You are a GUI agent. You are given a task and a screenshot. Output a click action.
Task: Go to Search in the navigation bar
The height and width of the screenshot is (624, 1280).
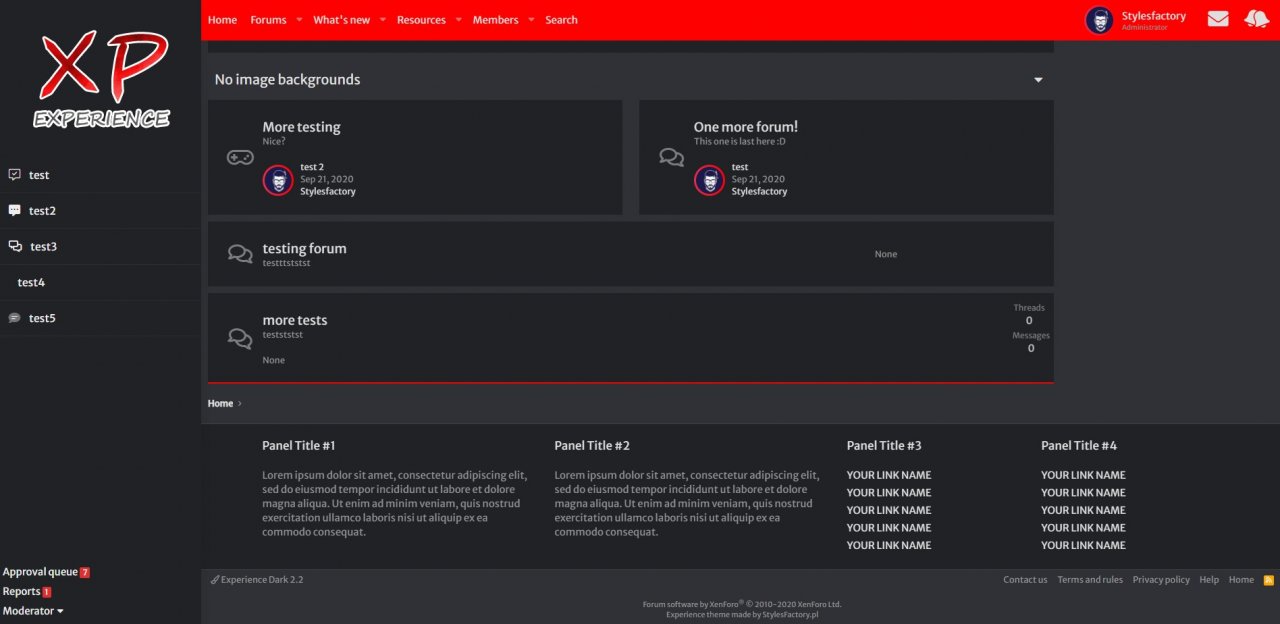click(x=561, y=20)
